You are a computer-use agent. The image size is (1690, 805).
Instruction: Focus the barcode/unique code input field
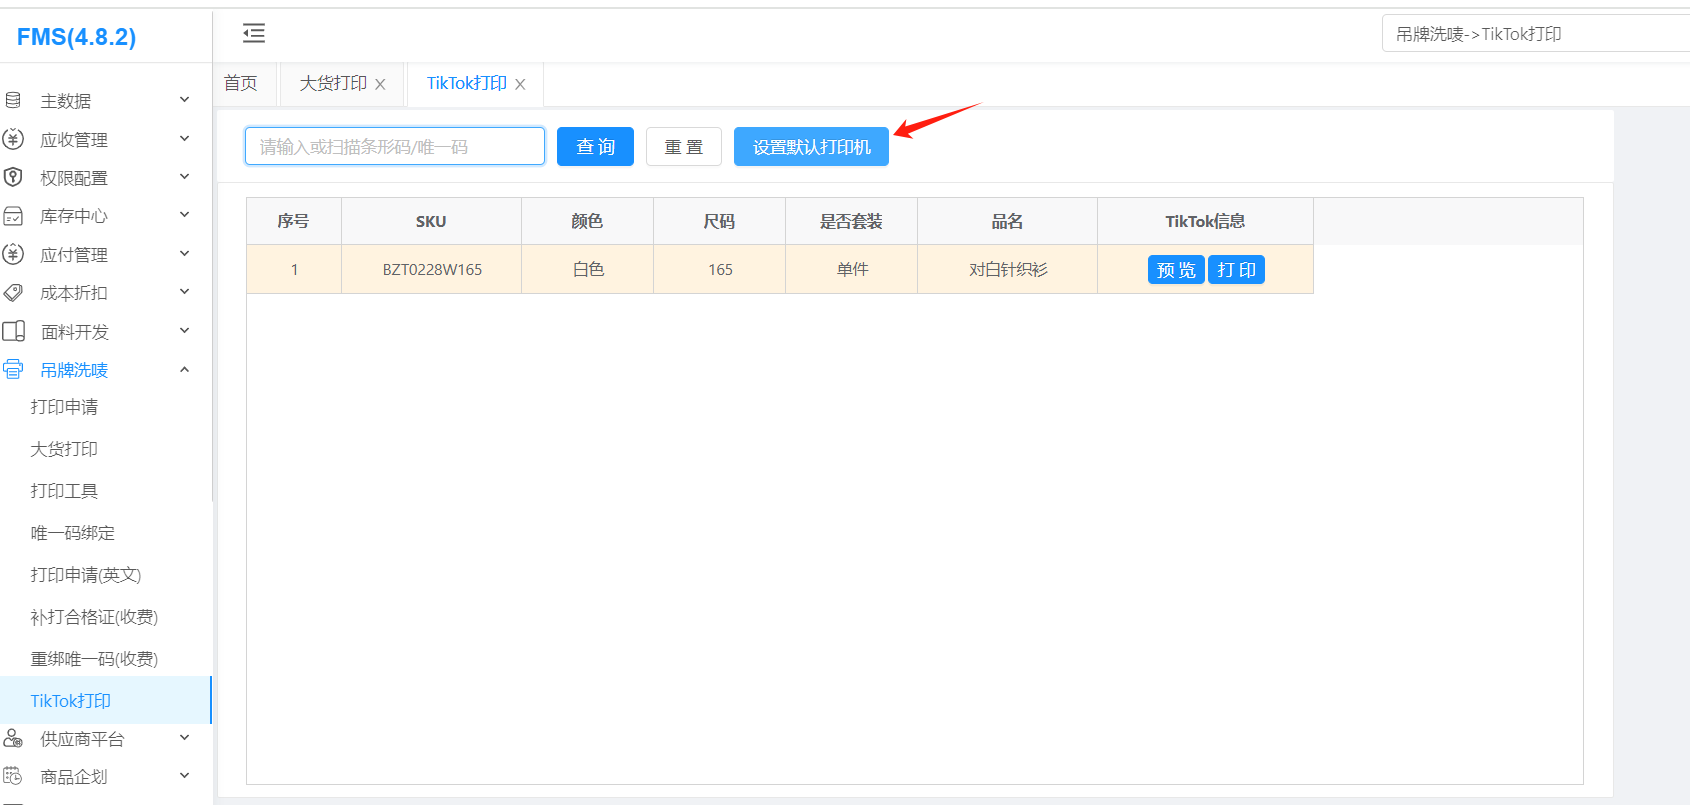coord(395,147)
